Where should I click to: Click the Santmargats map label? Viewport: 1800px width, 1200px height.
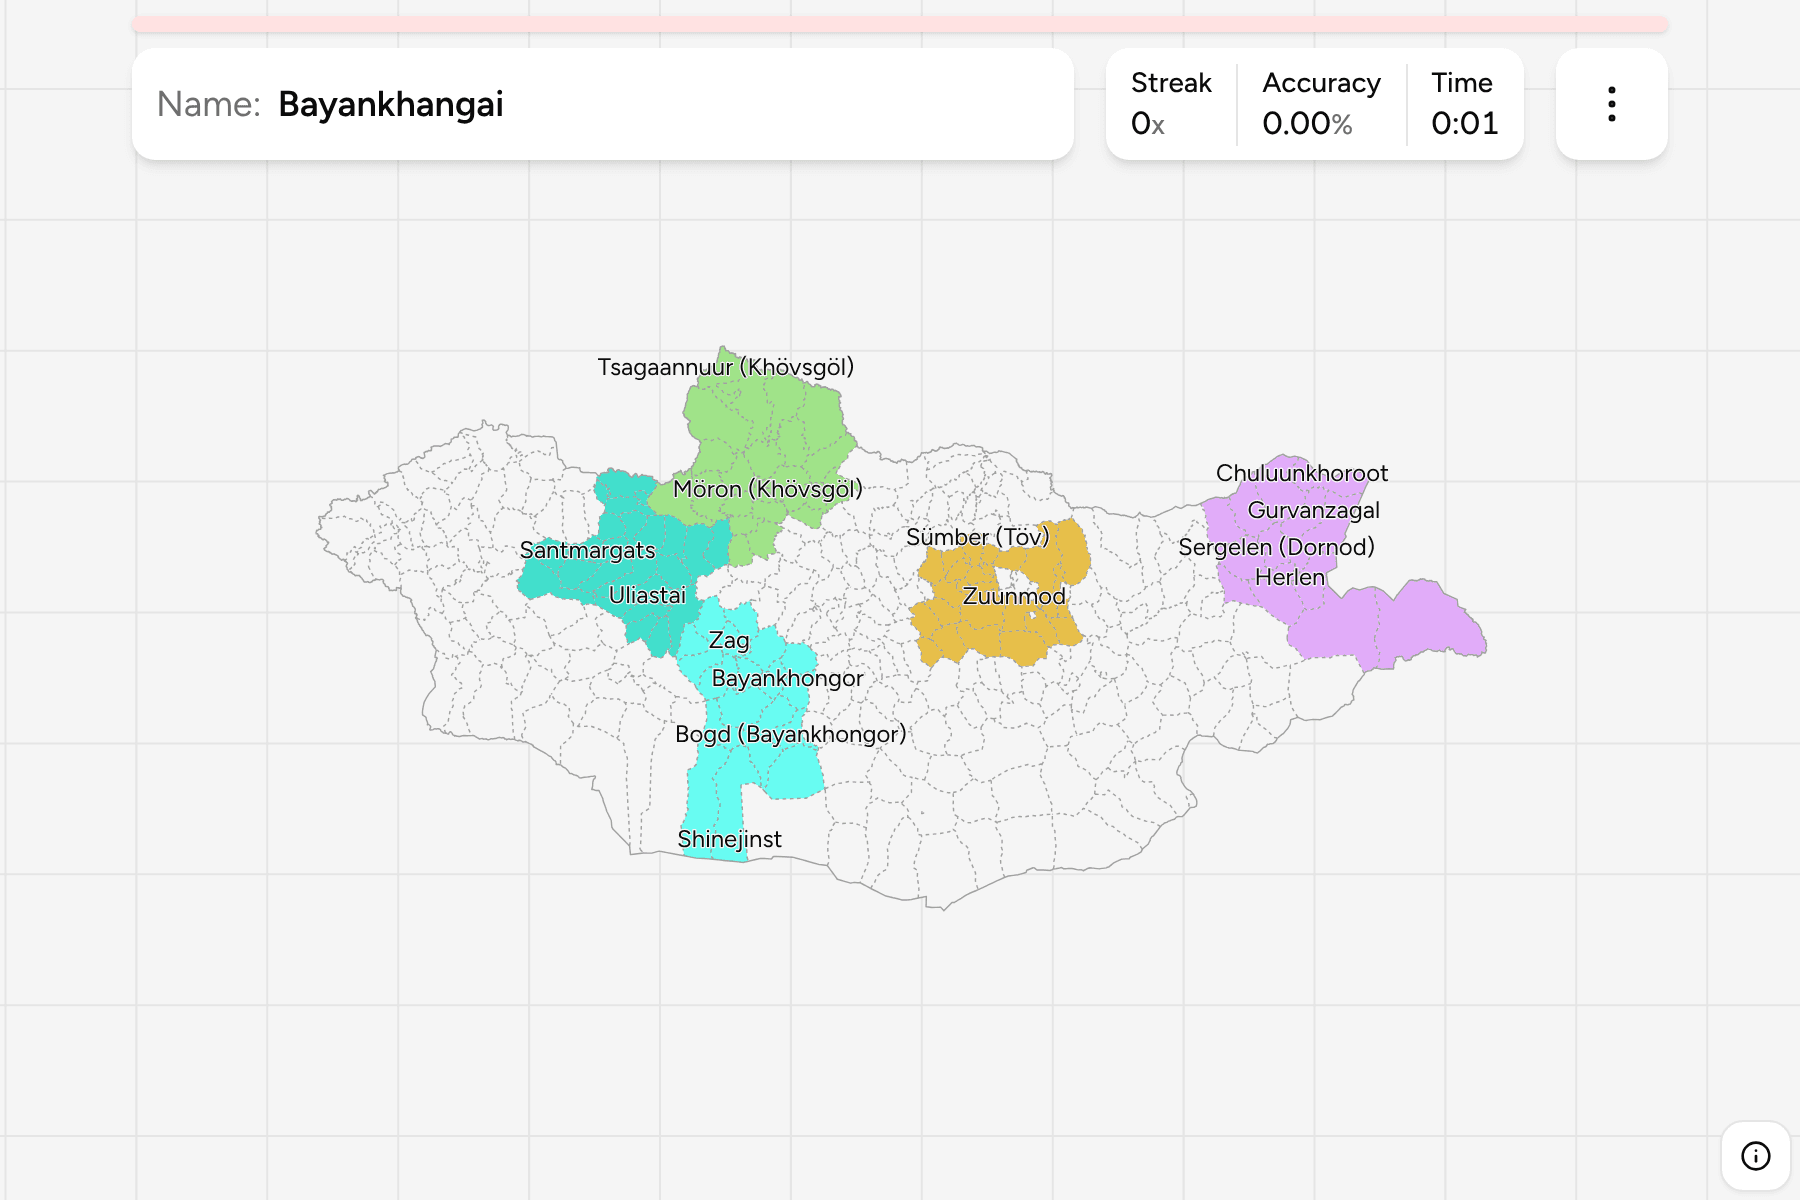click(x=588, y=550)
